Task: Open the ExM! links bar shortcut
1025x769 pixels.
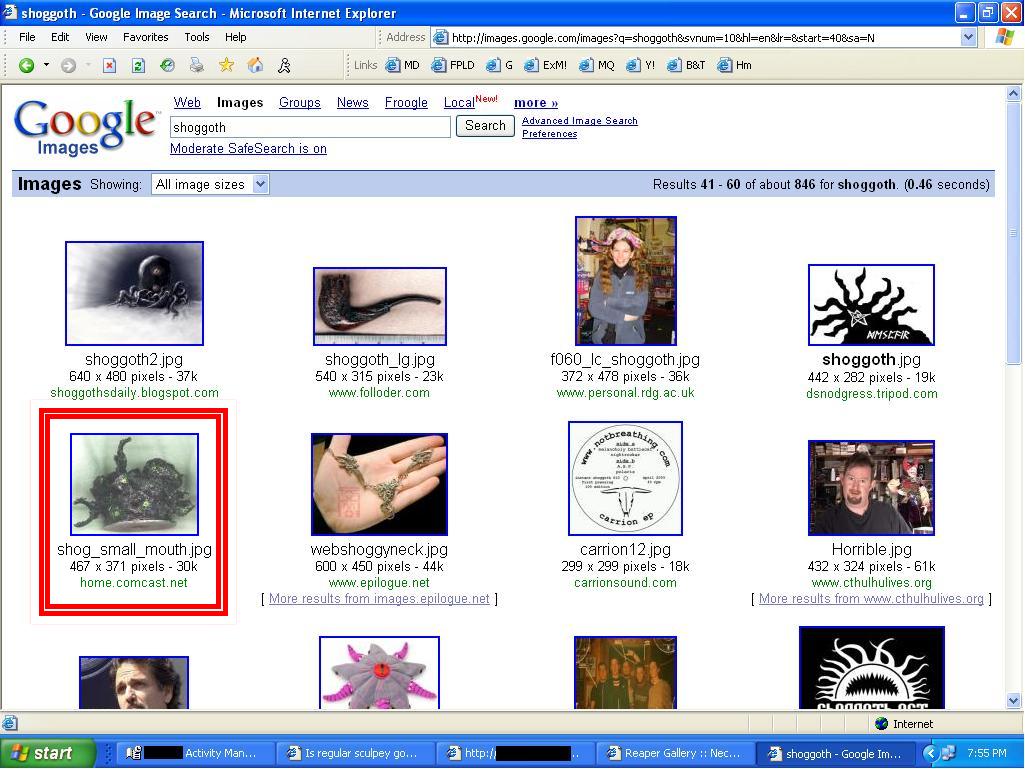Action: (x=546, y=65)
